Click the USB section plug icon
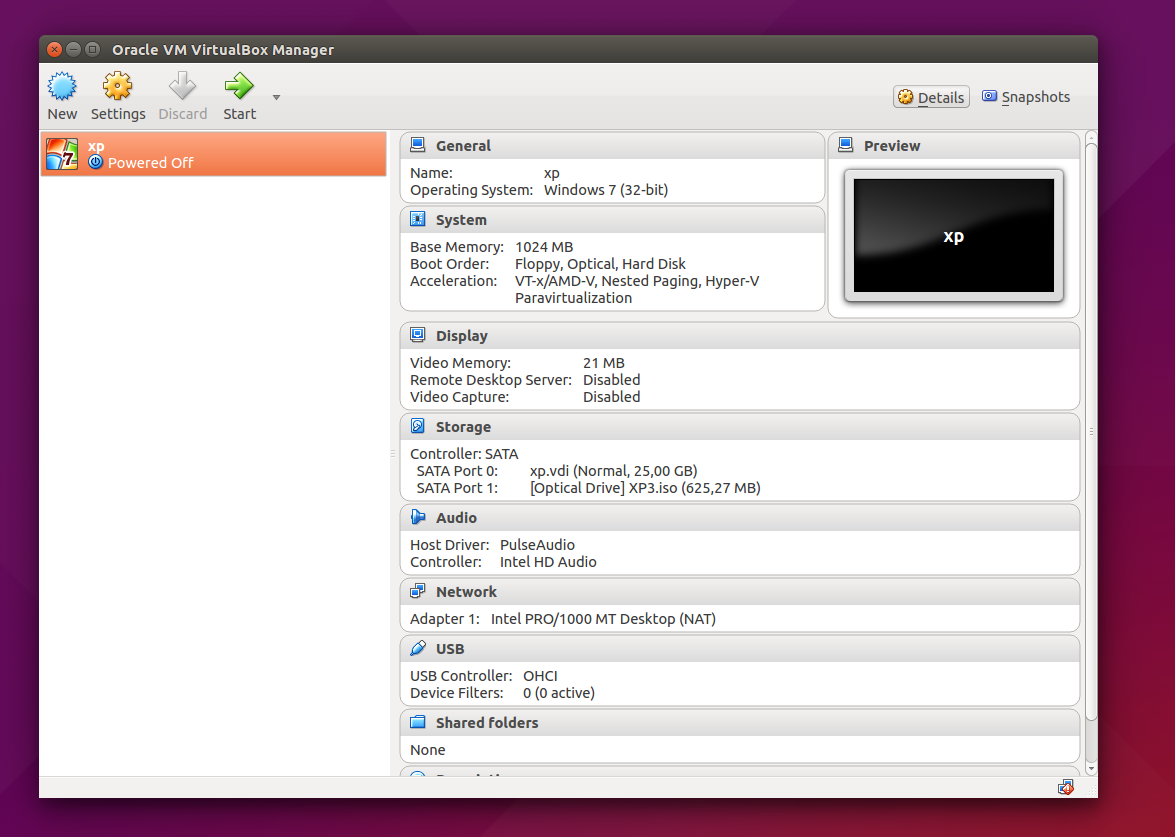The width and height of the screenshot is (1175, 837). pyautogui.click(x=418, y=648)
